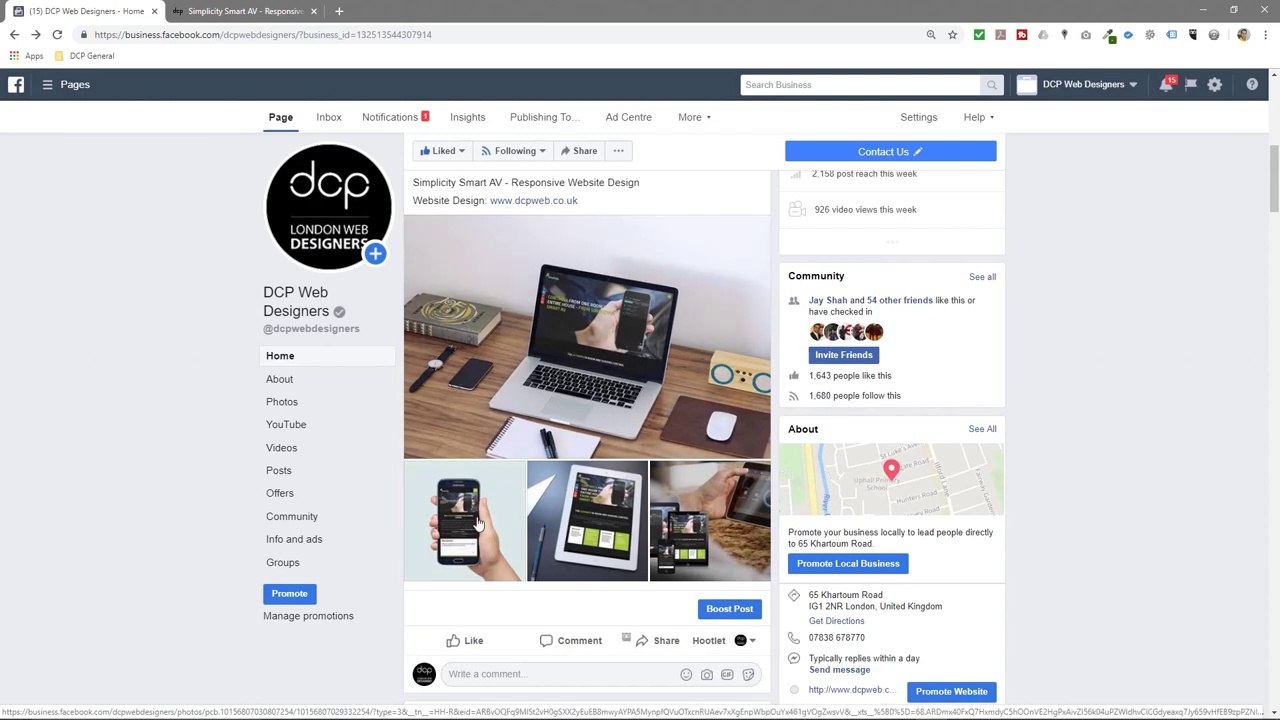Click the browser zoom magnifier icon

931,35
